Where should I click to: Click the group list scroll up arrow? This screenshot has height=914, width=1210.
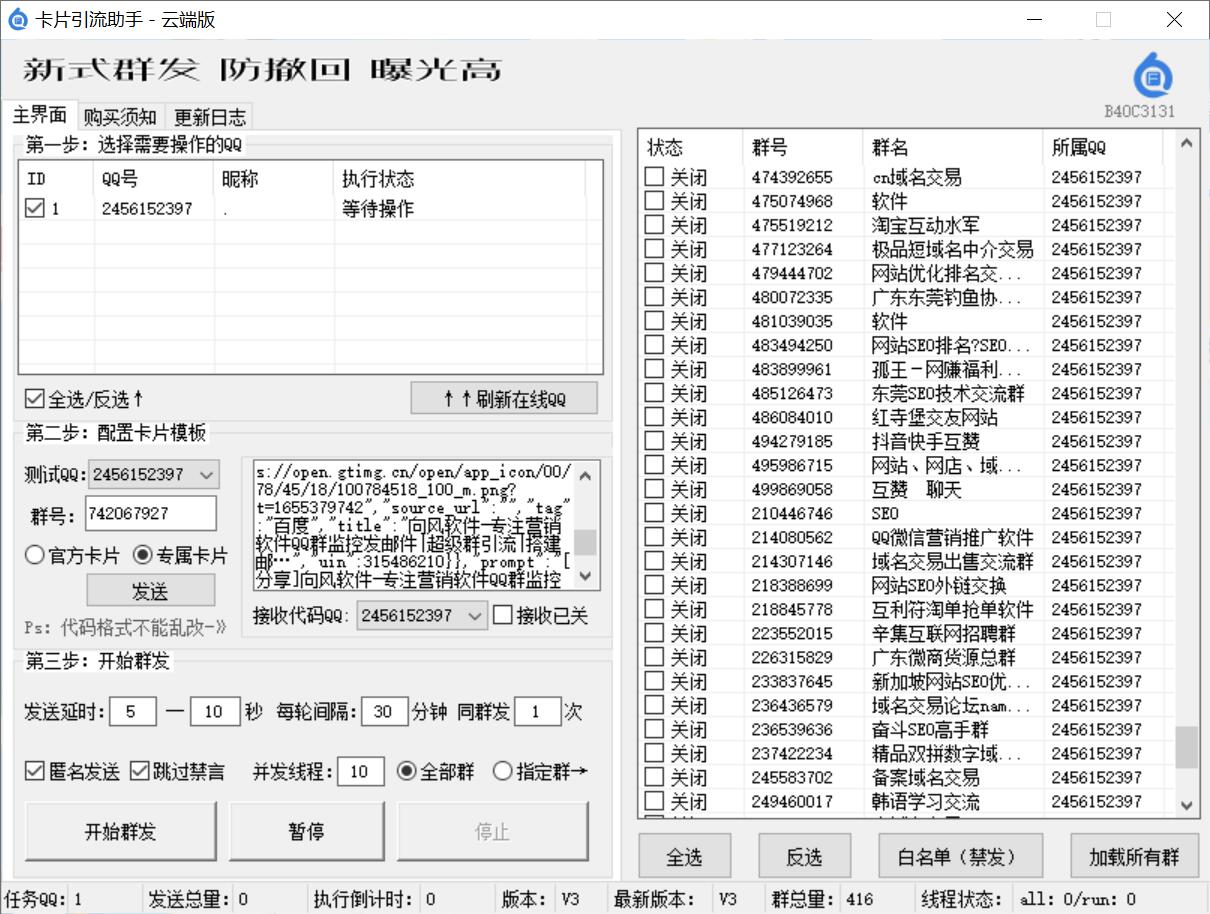pyautogui.click(x=1186, y=144)
